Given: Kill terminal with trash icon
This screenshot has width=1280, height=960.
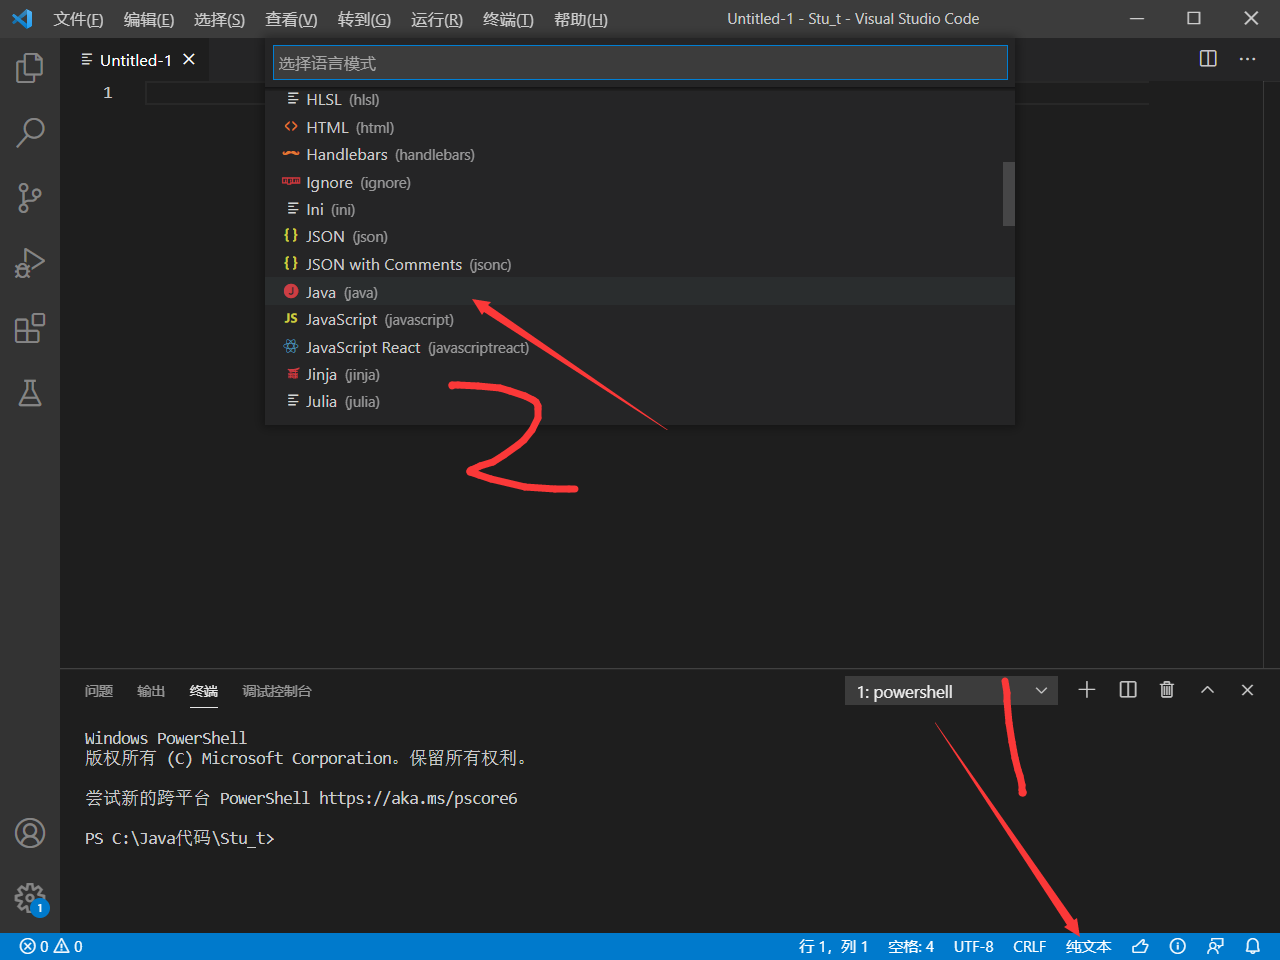Looking at the screenshot, I should [1167, 690].
